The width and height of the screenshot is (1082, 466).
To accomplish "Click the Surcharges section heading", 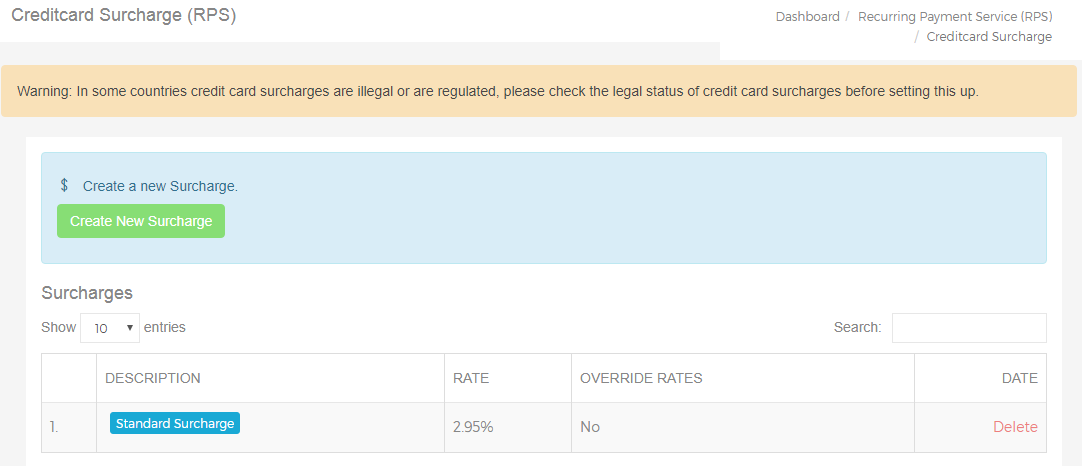I will tap(87, 293).
